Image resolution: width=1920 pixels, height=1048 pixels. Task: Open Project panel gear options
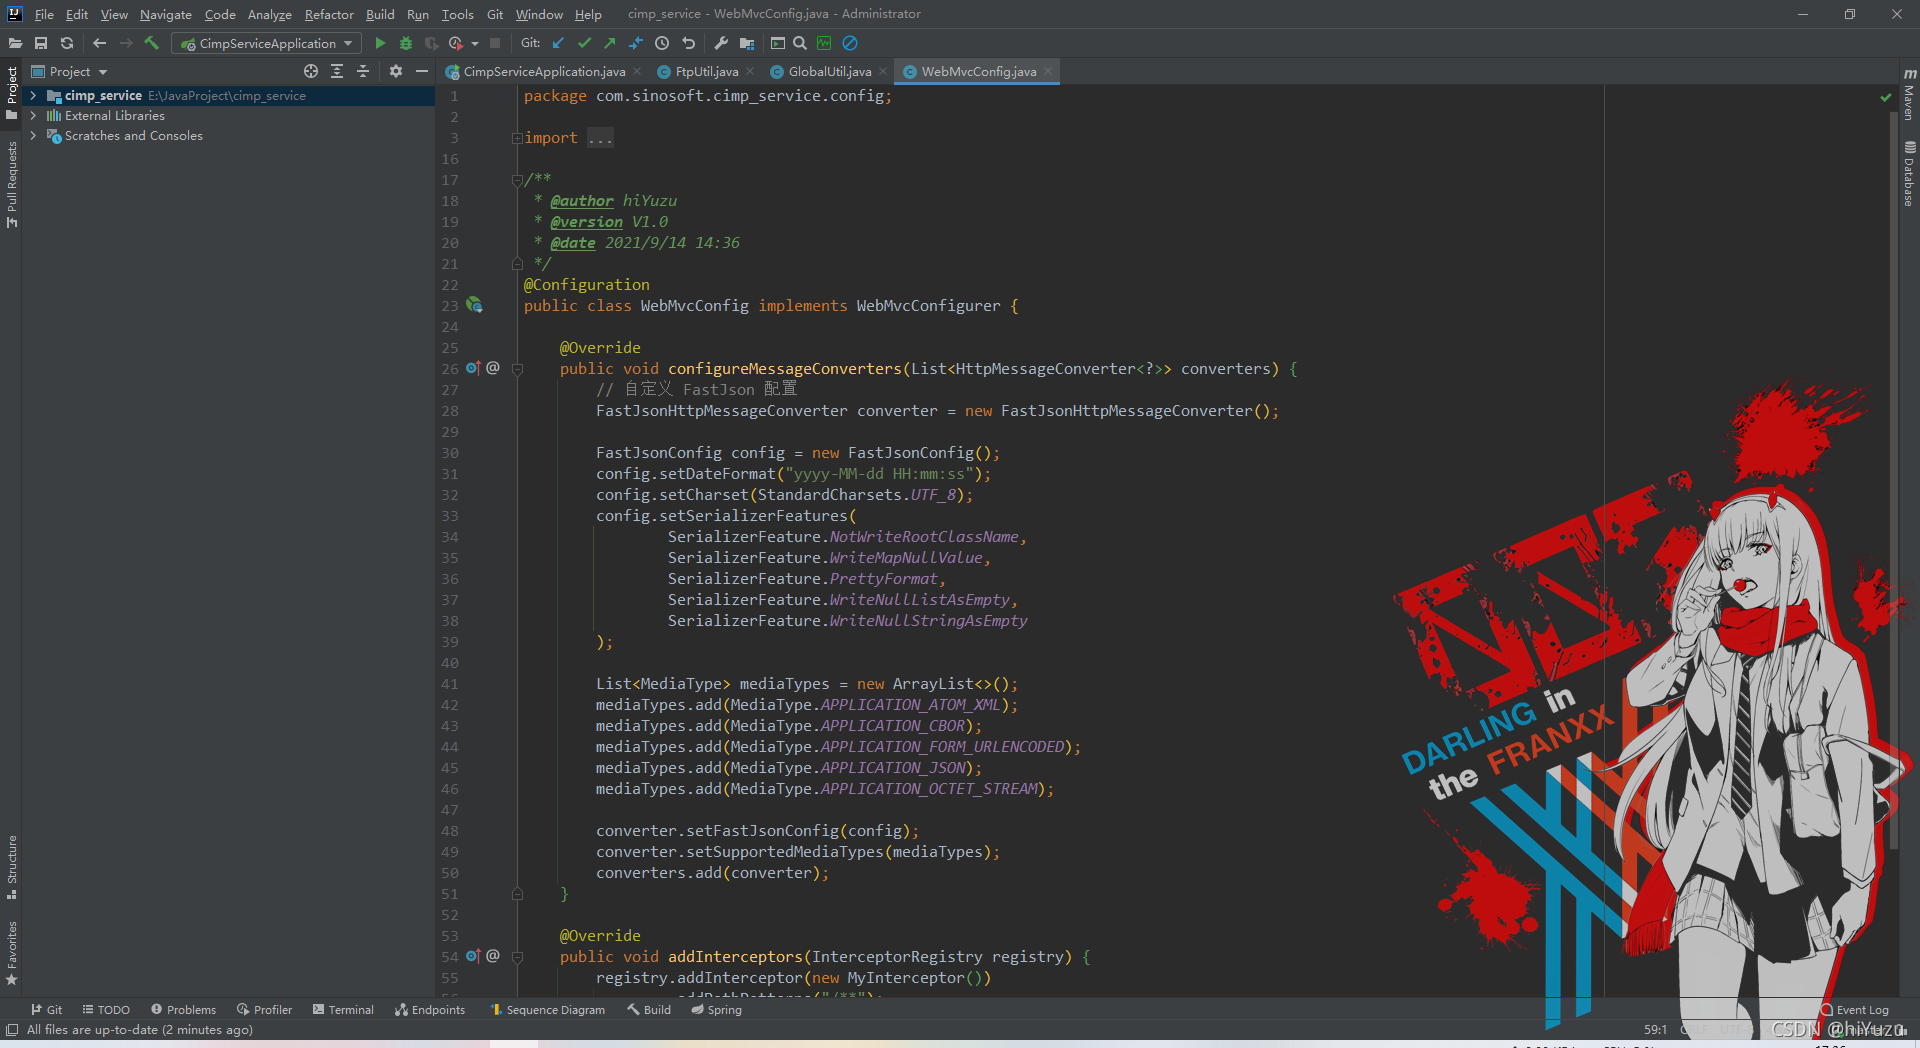pyautogui.click(x=396, y=71)
